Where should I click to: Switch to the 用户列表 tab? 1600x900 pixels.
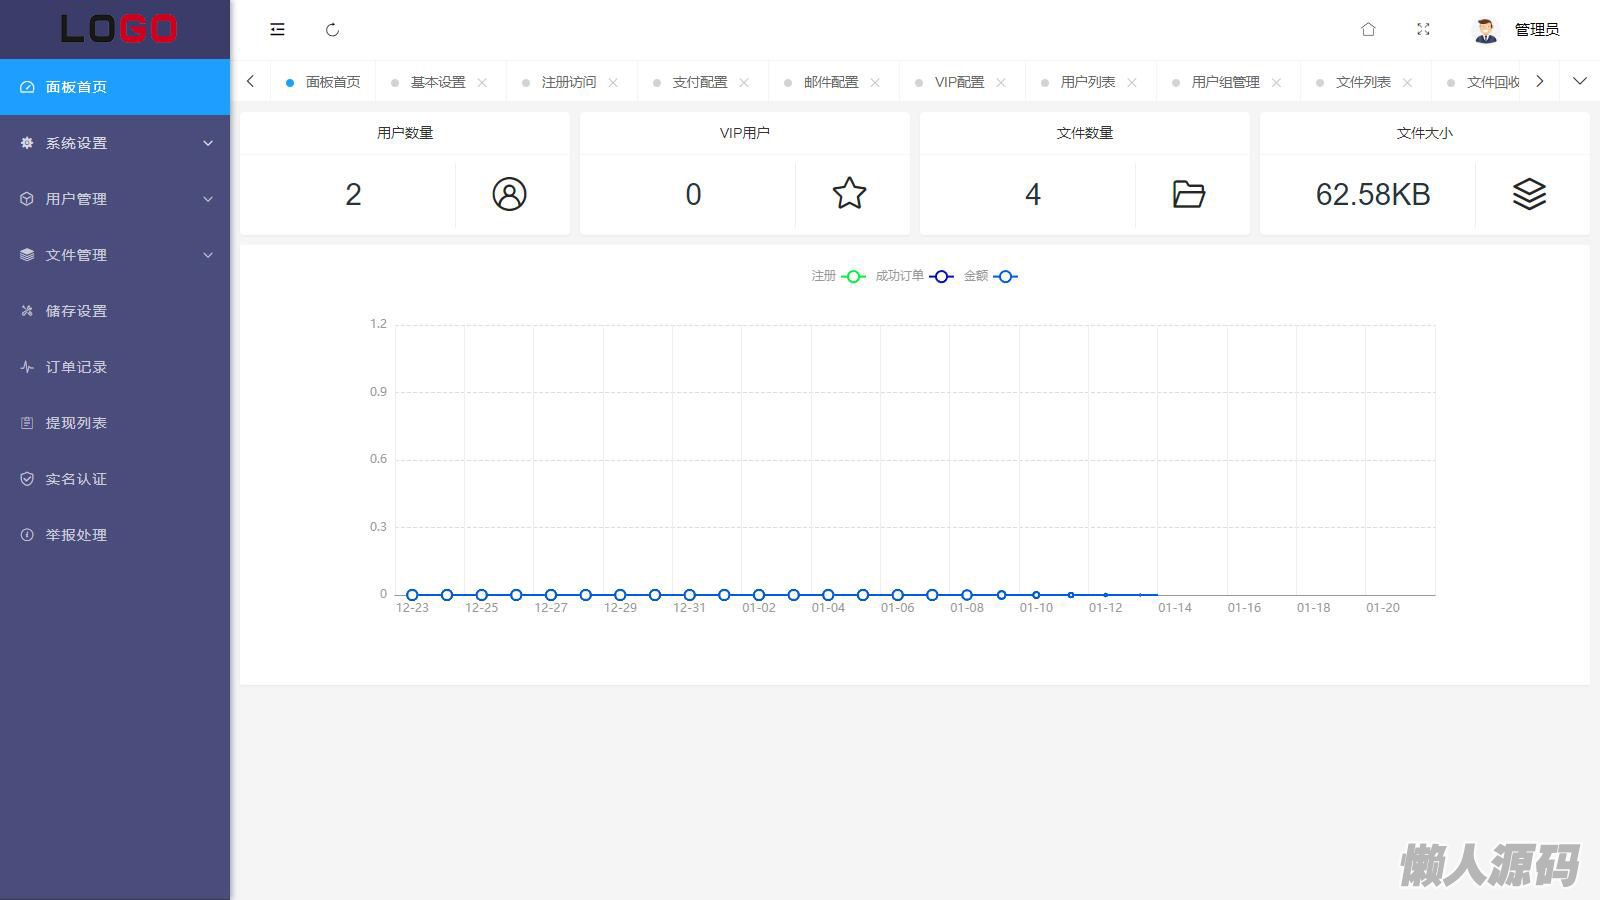point(1087,82)
